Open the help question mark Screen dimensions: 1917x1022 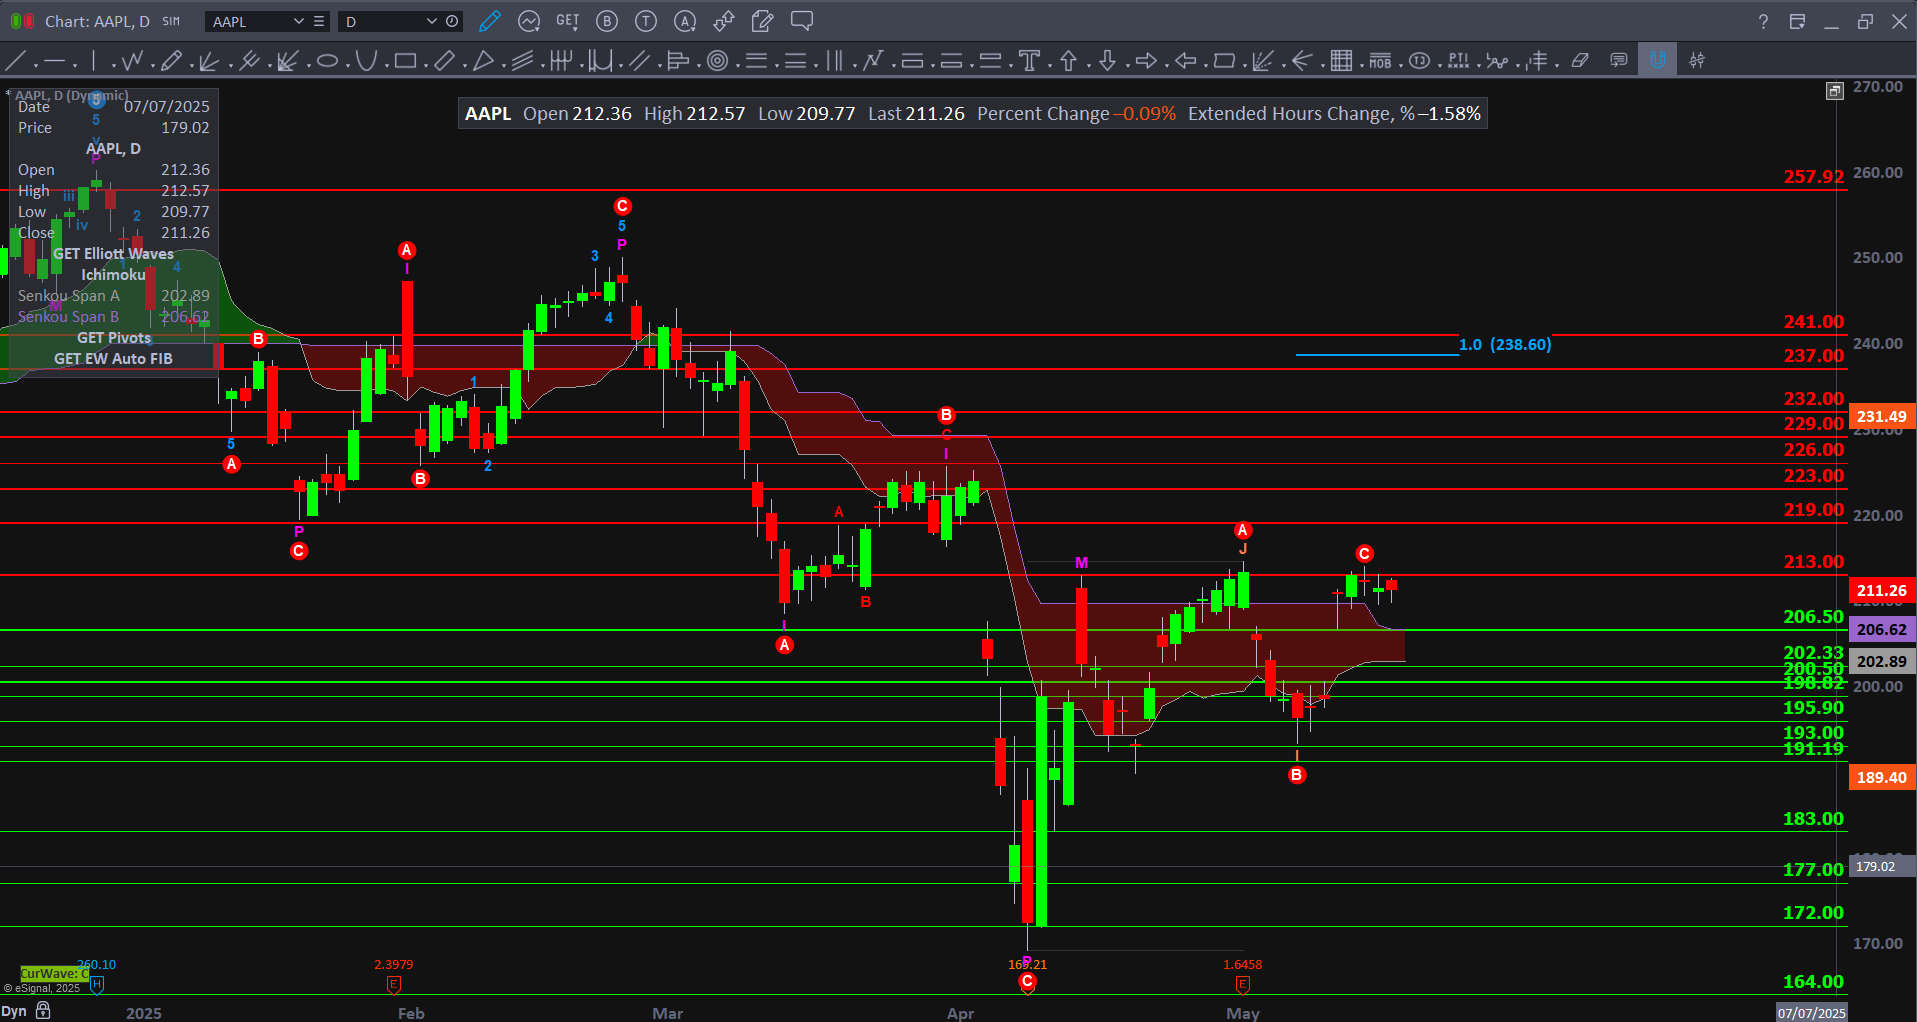click(x=1763, y=21)
